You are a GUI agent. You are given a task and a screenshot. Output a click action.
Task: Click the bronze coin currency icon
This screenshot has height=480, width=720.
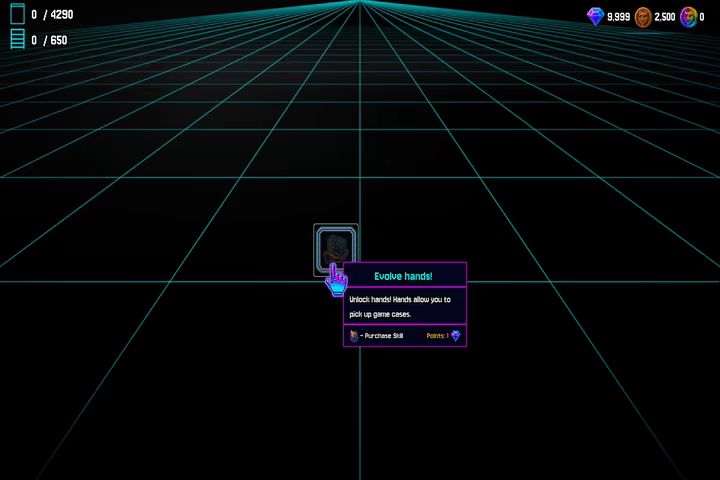643,17
